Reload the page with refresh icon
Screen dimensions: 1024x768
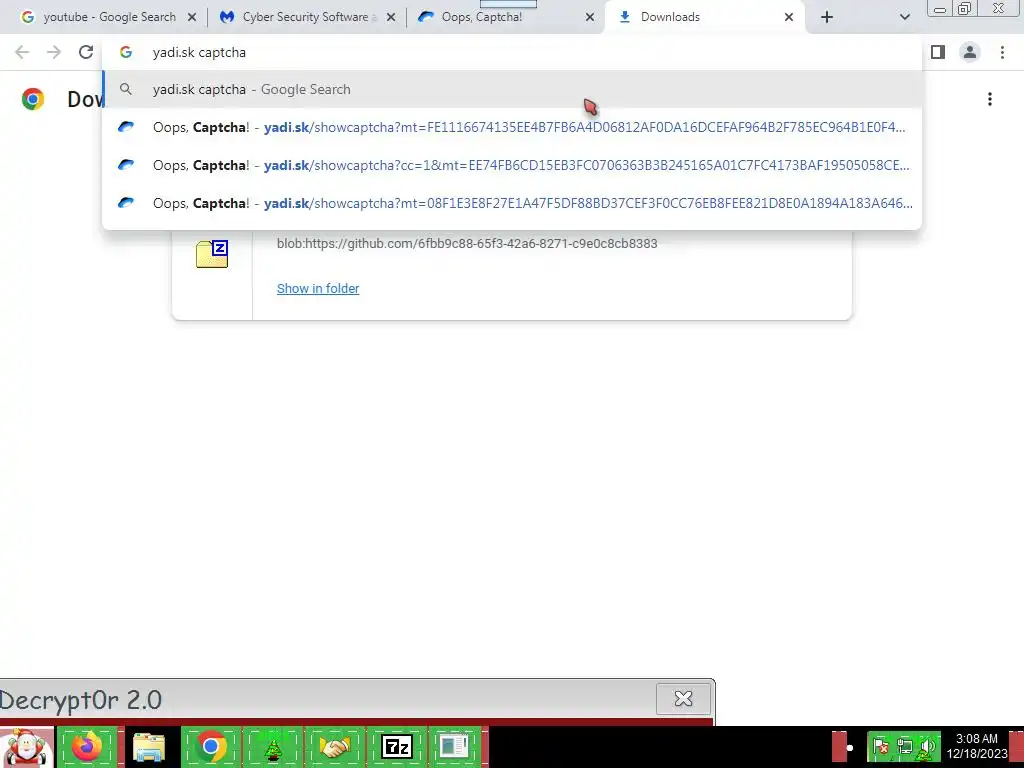click(x=86, y=52)
